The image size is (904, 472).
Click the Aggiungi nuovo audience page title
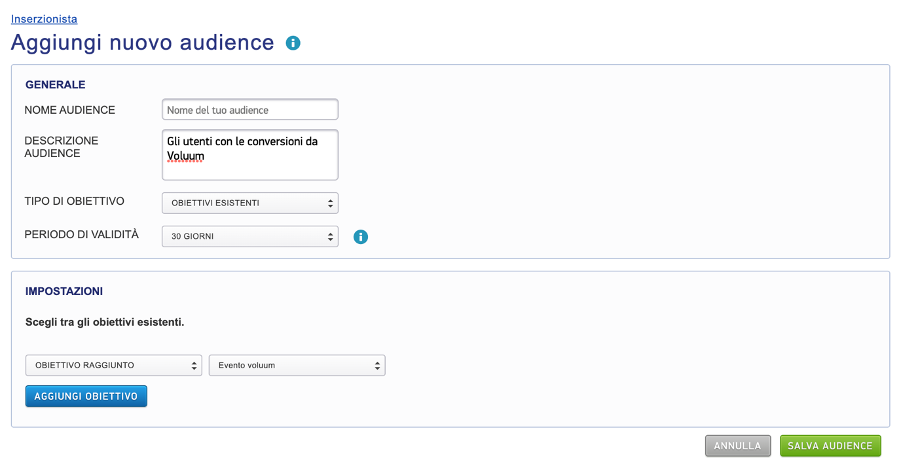click(x=142, y=43)
